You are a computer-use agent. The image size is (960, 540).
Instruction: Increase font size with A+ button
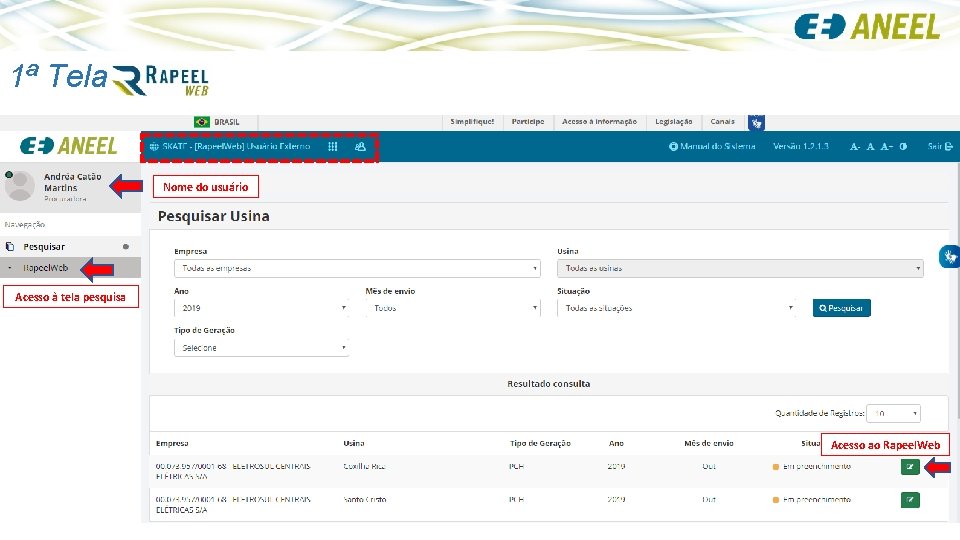coord(887,146)
